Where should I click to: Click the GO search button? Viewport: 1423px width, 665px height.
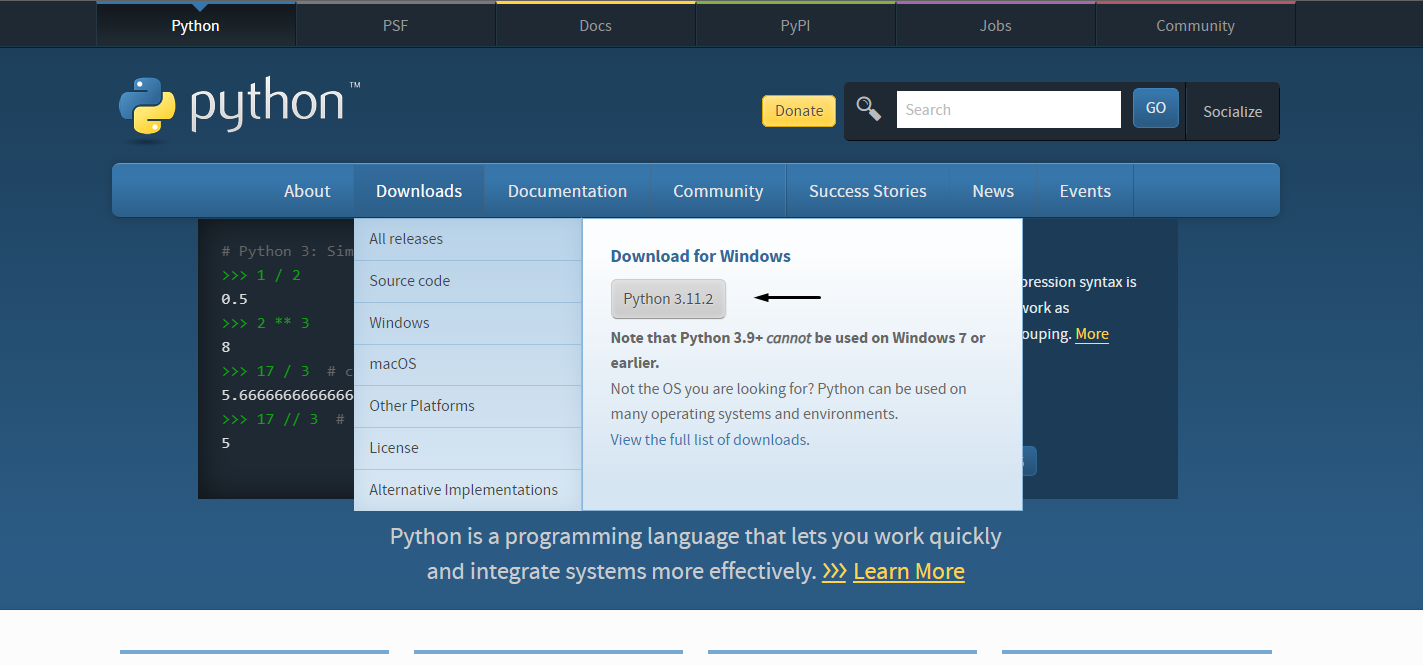coord(1155,107)
